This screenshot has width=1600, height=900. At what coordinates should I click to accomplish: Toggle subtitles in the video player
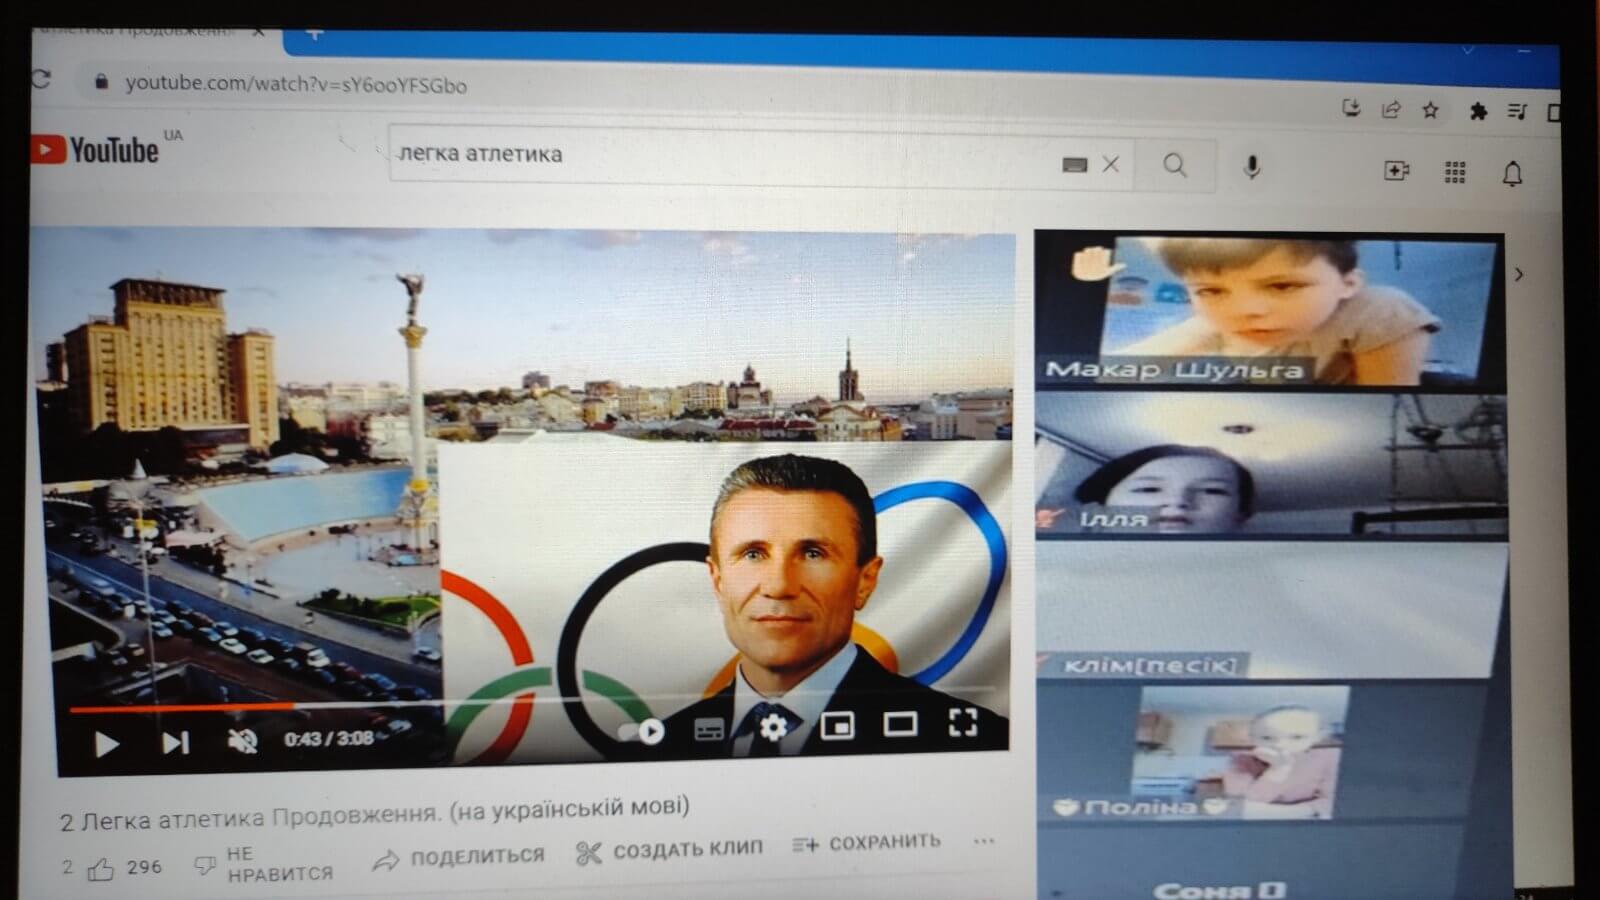point(709,730)
